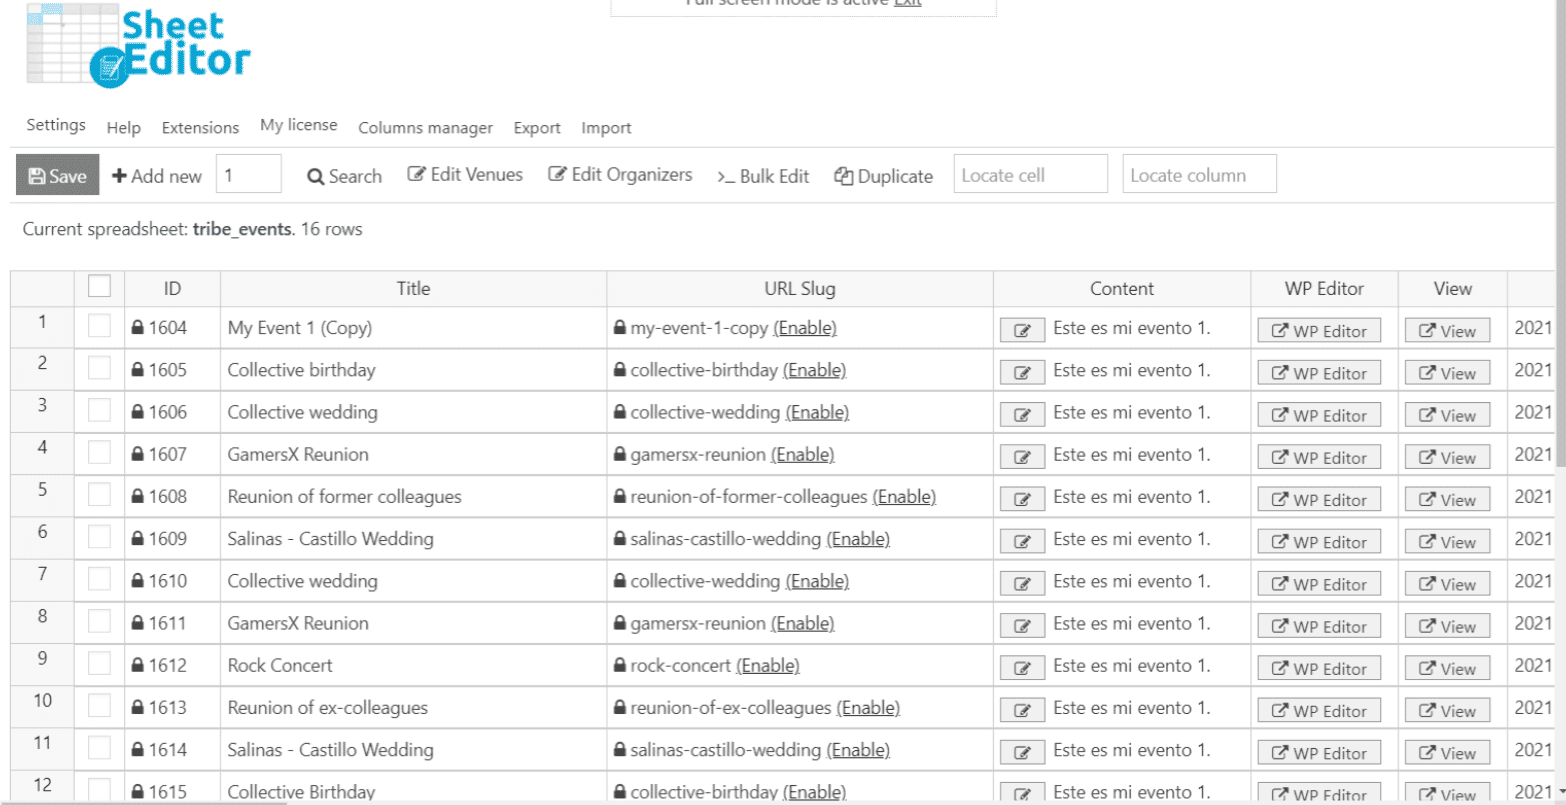The width and height of the screenshot is (1566, 805).
Task: Open content editor icon for Reunion of former colleagues
Action: [1022, 499]
